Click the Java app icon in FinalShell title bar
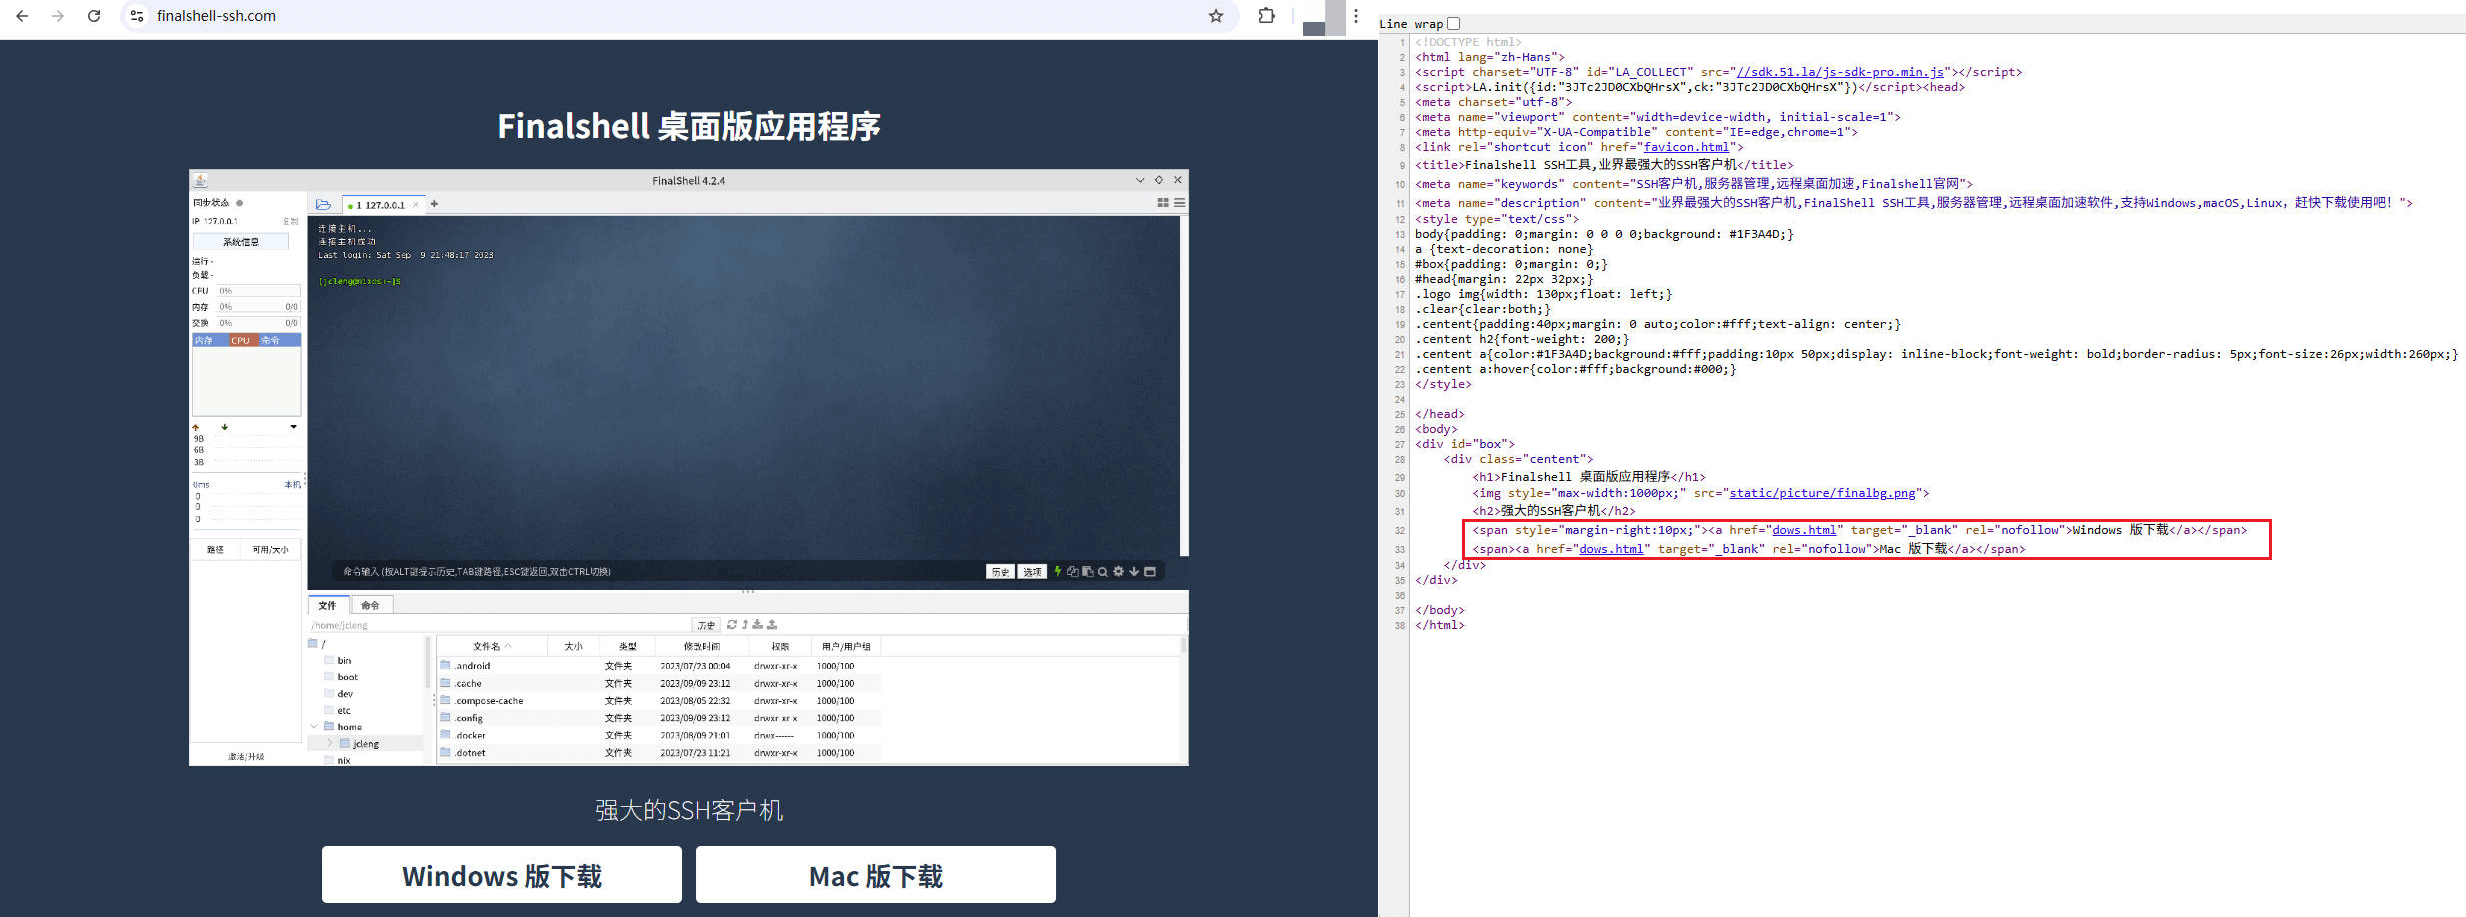2466x917 pixels. coord(200,180)
